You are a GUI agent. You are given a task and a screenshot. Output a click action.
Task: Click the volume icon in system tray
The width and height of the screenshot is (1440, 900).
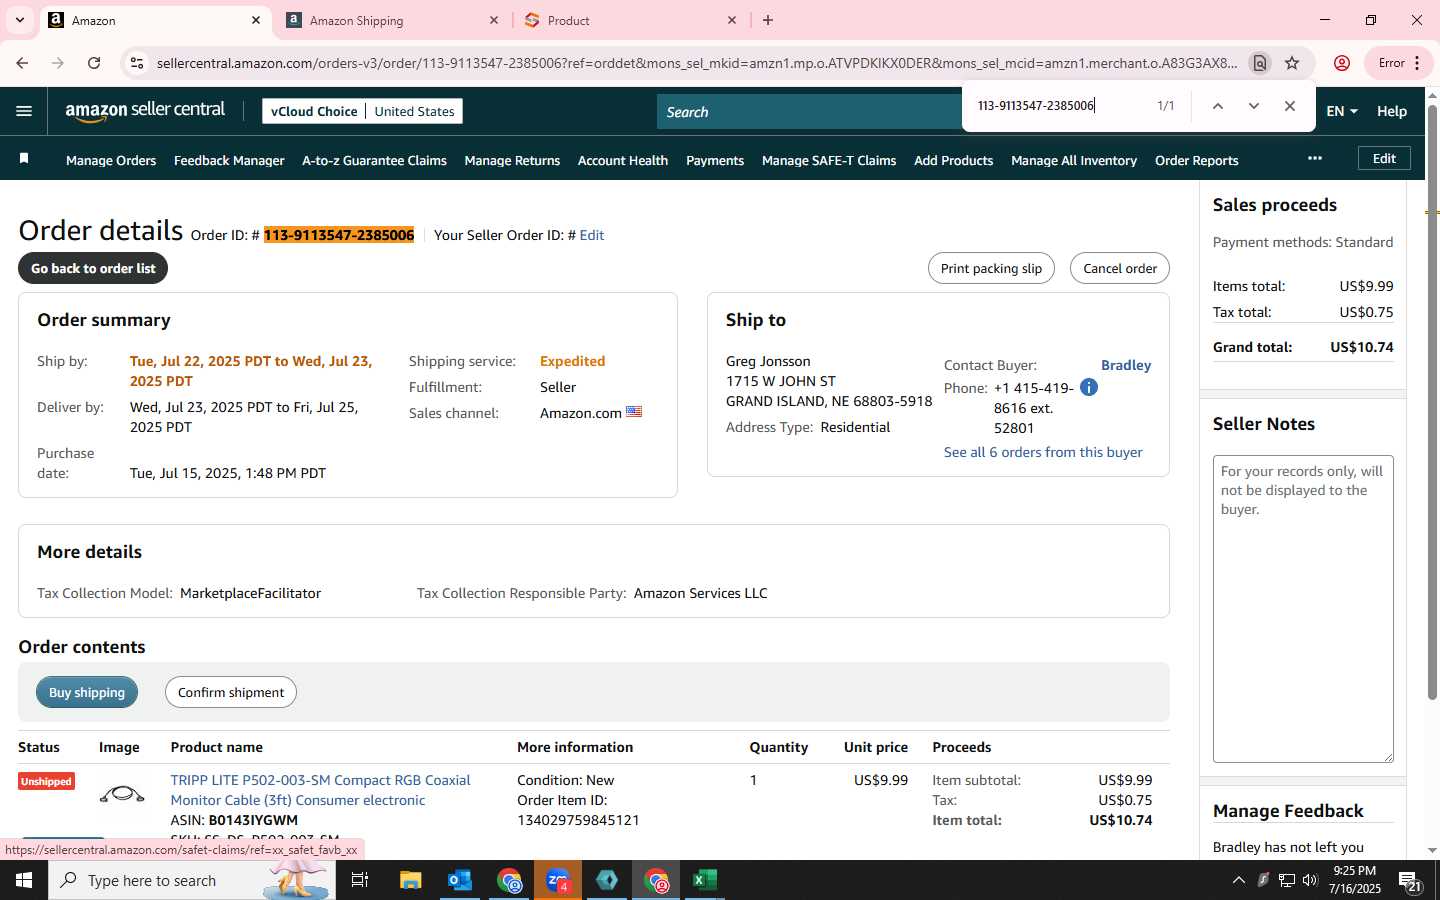point(1310,880)
